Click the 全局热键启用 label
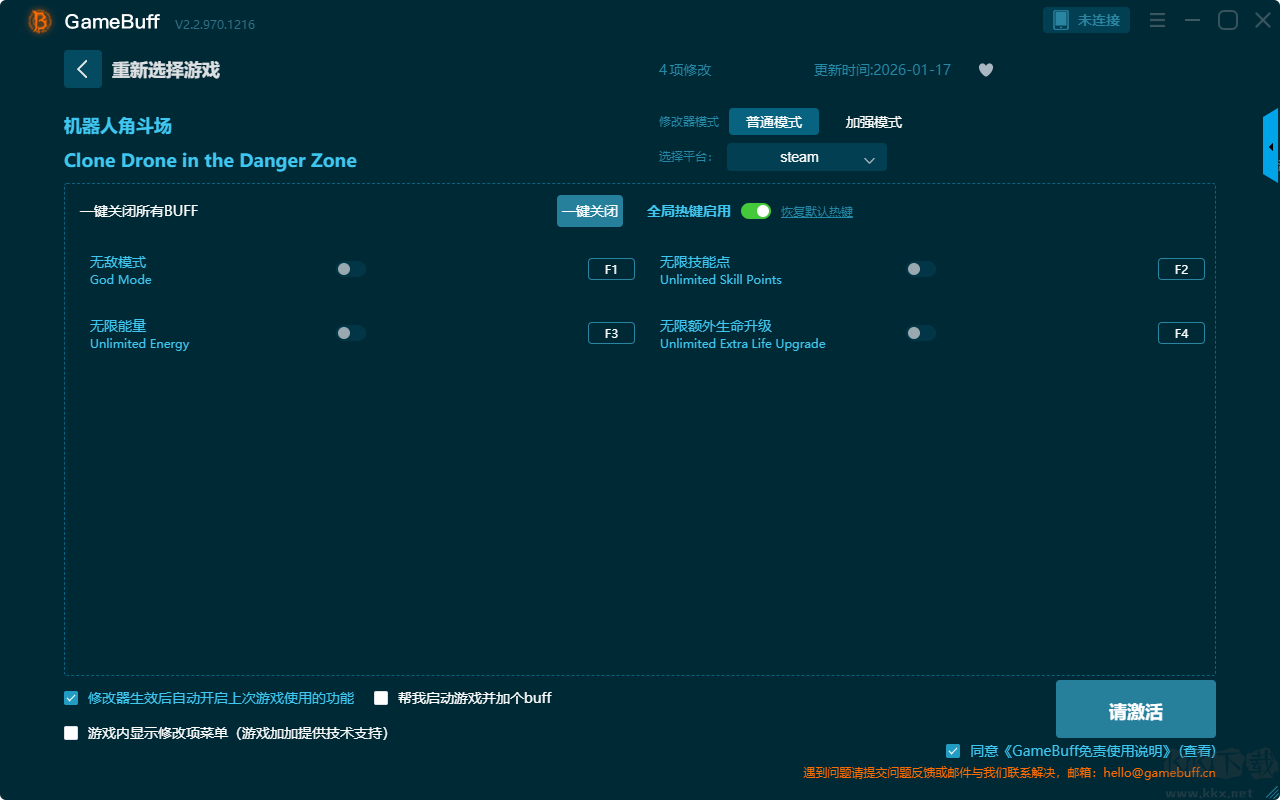1280x800 pixels. coord(689,211)
